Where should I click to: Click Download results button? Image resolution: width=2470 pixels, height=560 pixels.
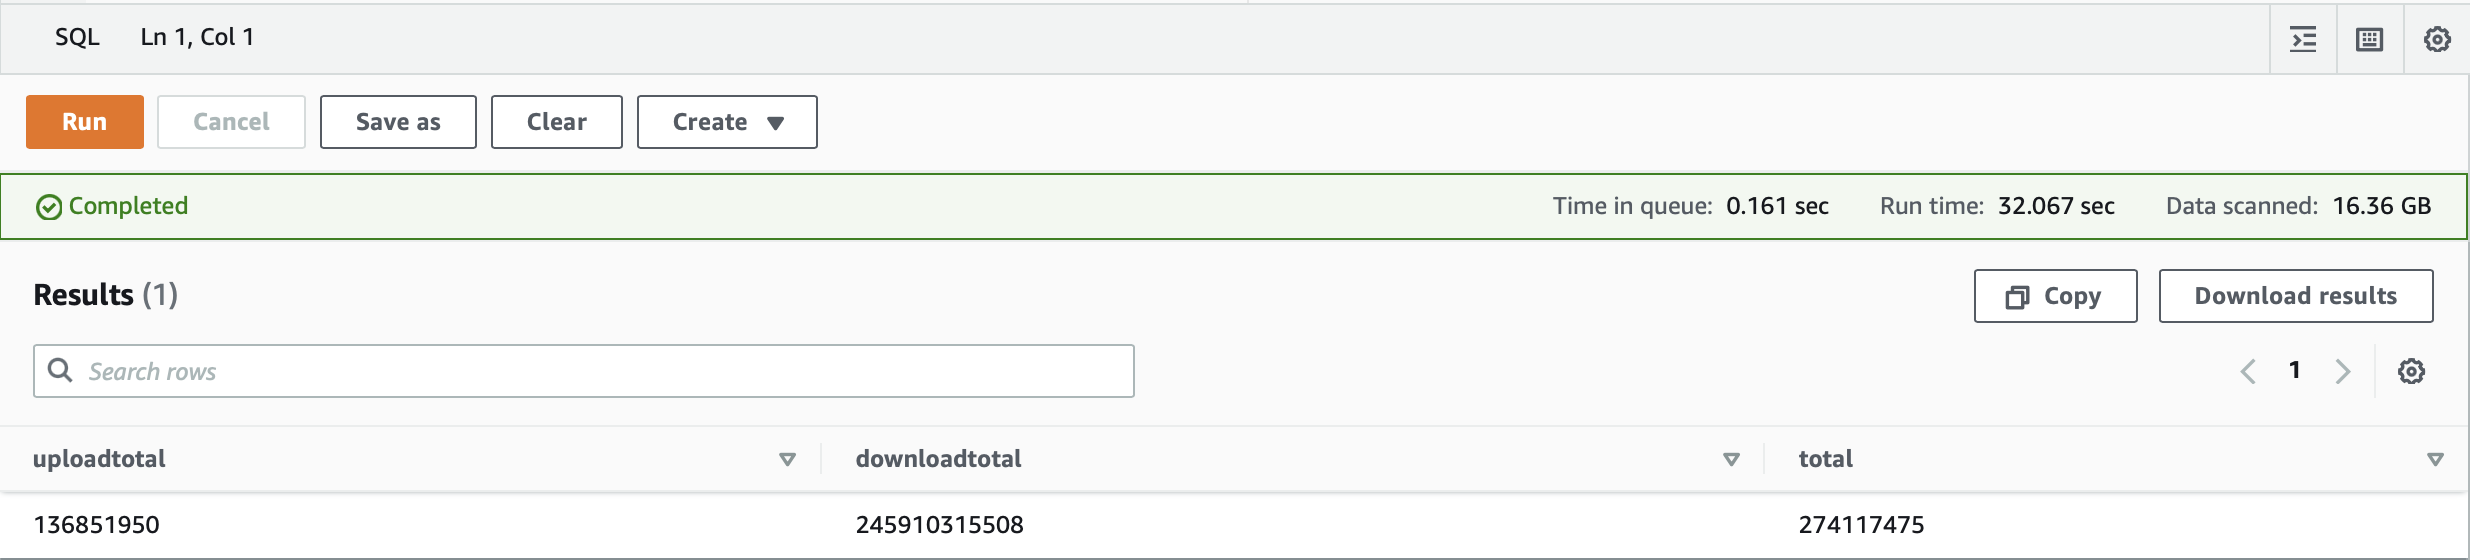tap(2296, 296)
